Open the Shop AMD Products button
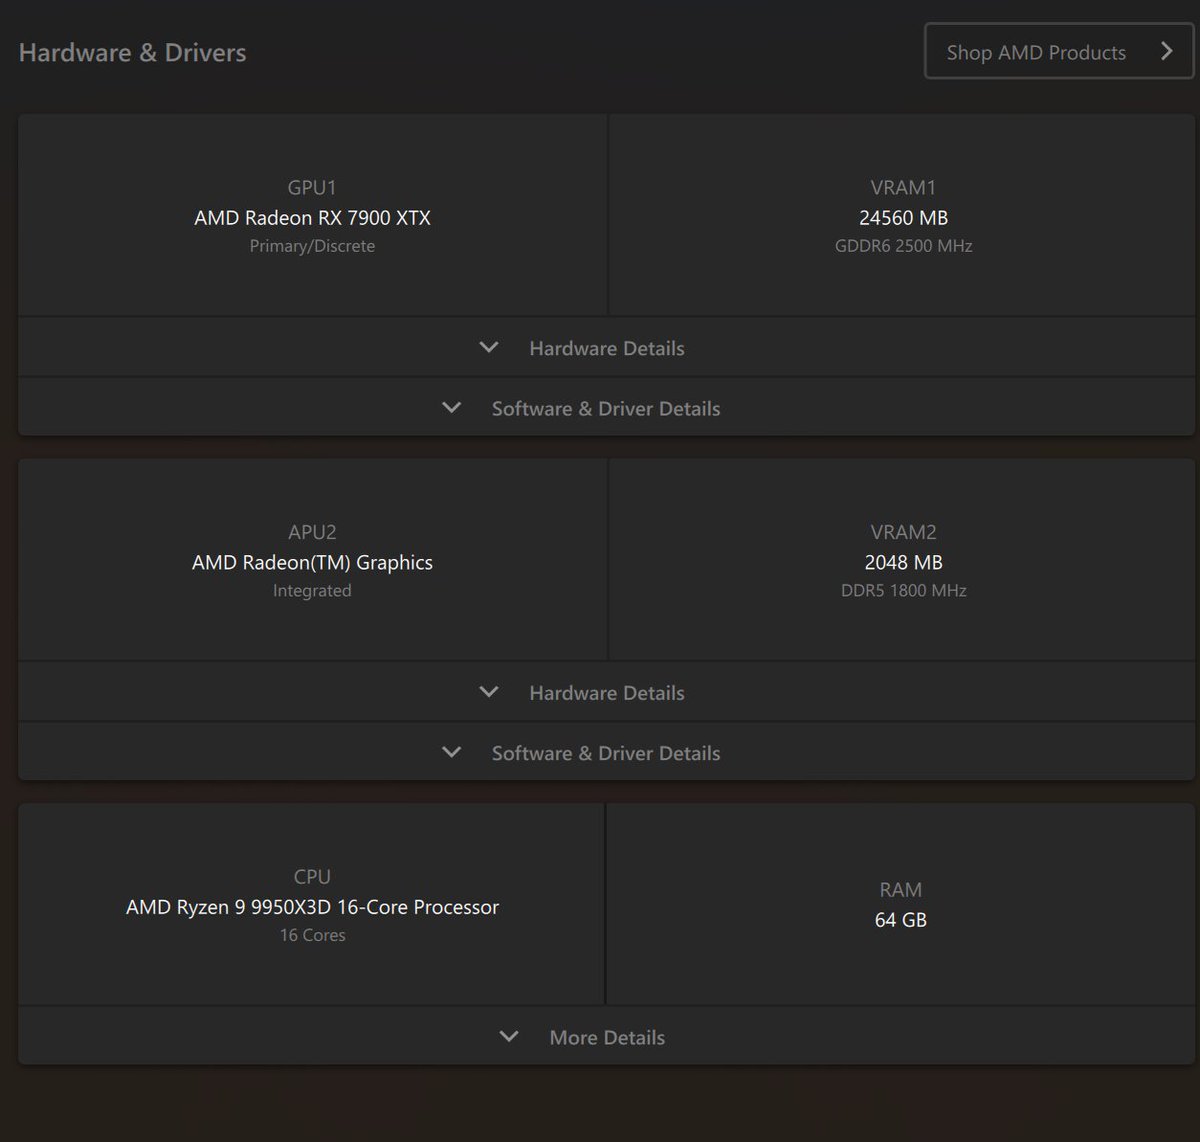 click(x=1059, y=52)
